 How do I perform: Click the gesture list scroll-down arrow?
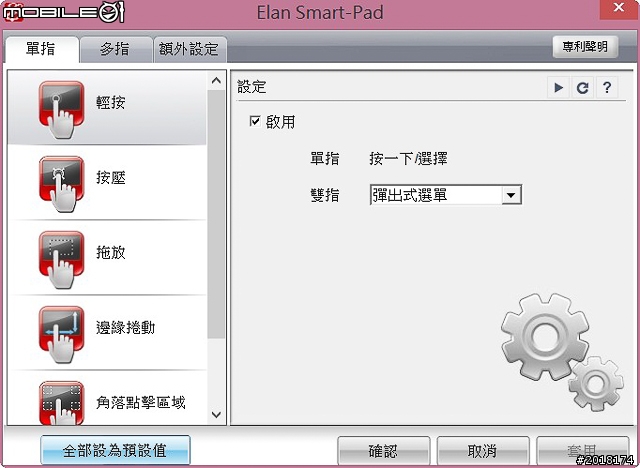click(x=216, y=415)
